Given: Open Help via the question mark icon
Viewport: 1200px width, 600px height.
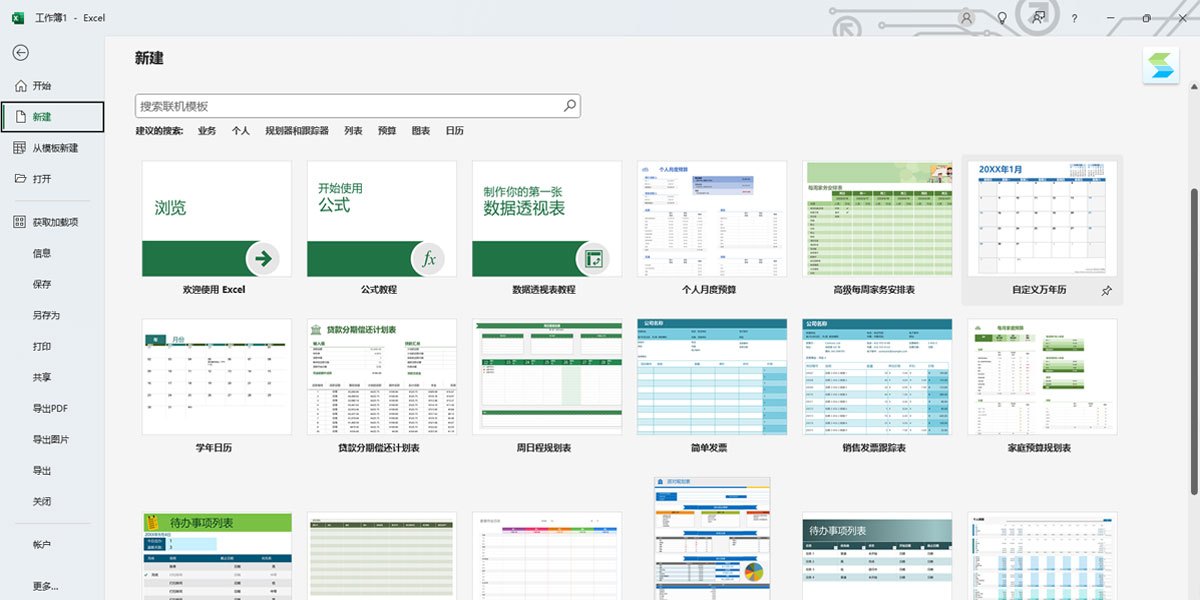Looking at the screenshot, I should coord(1073,18).
